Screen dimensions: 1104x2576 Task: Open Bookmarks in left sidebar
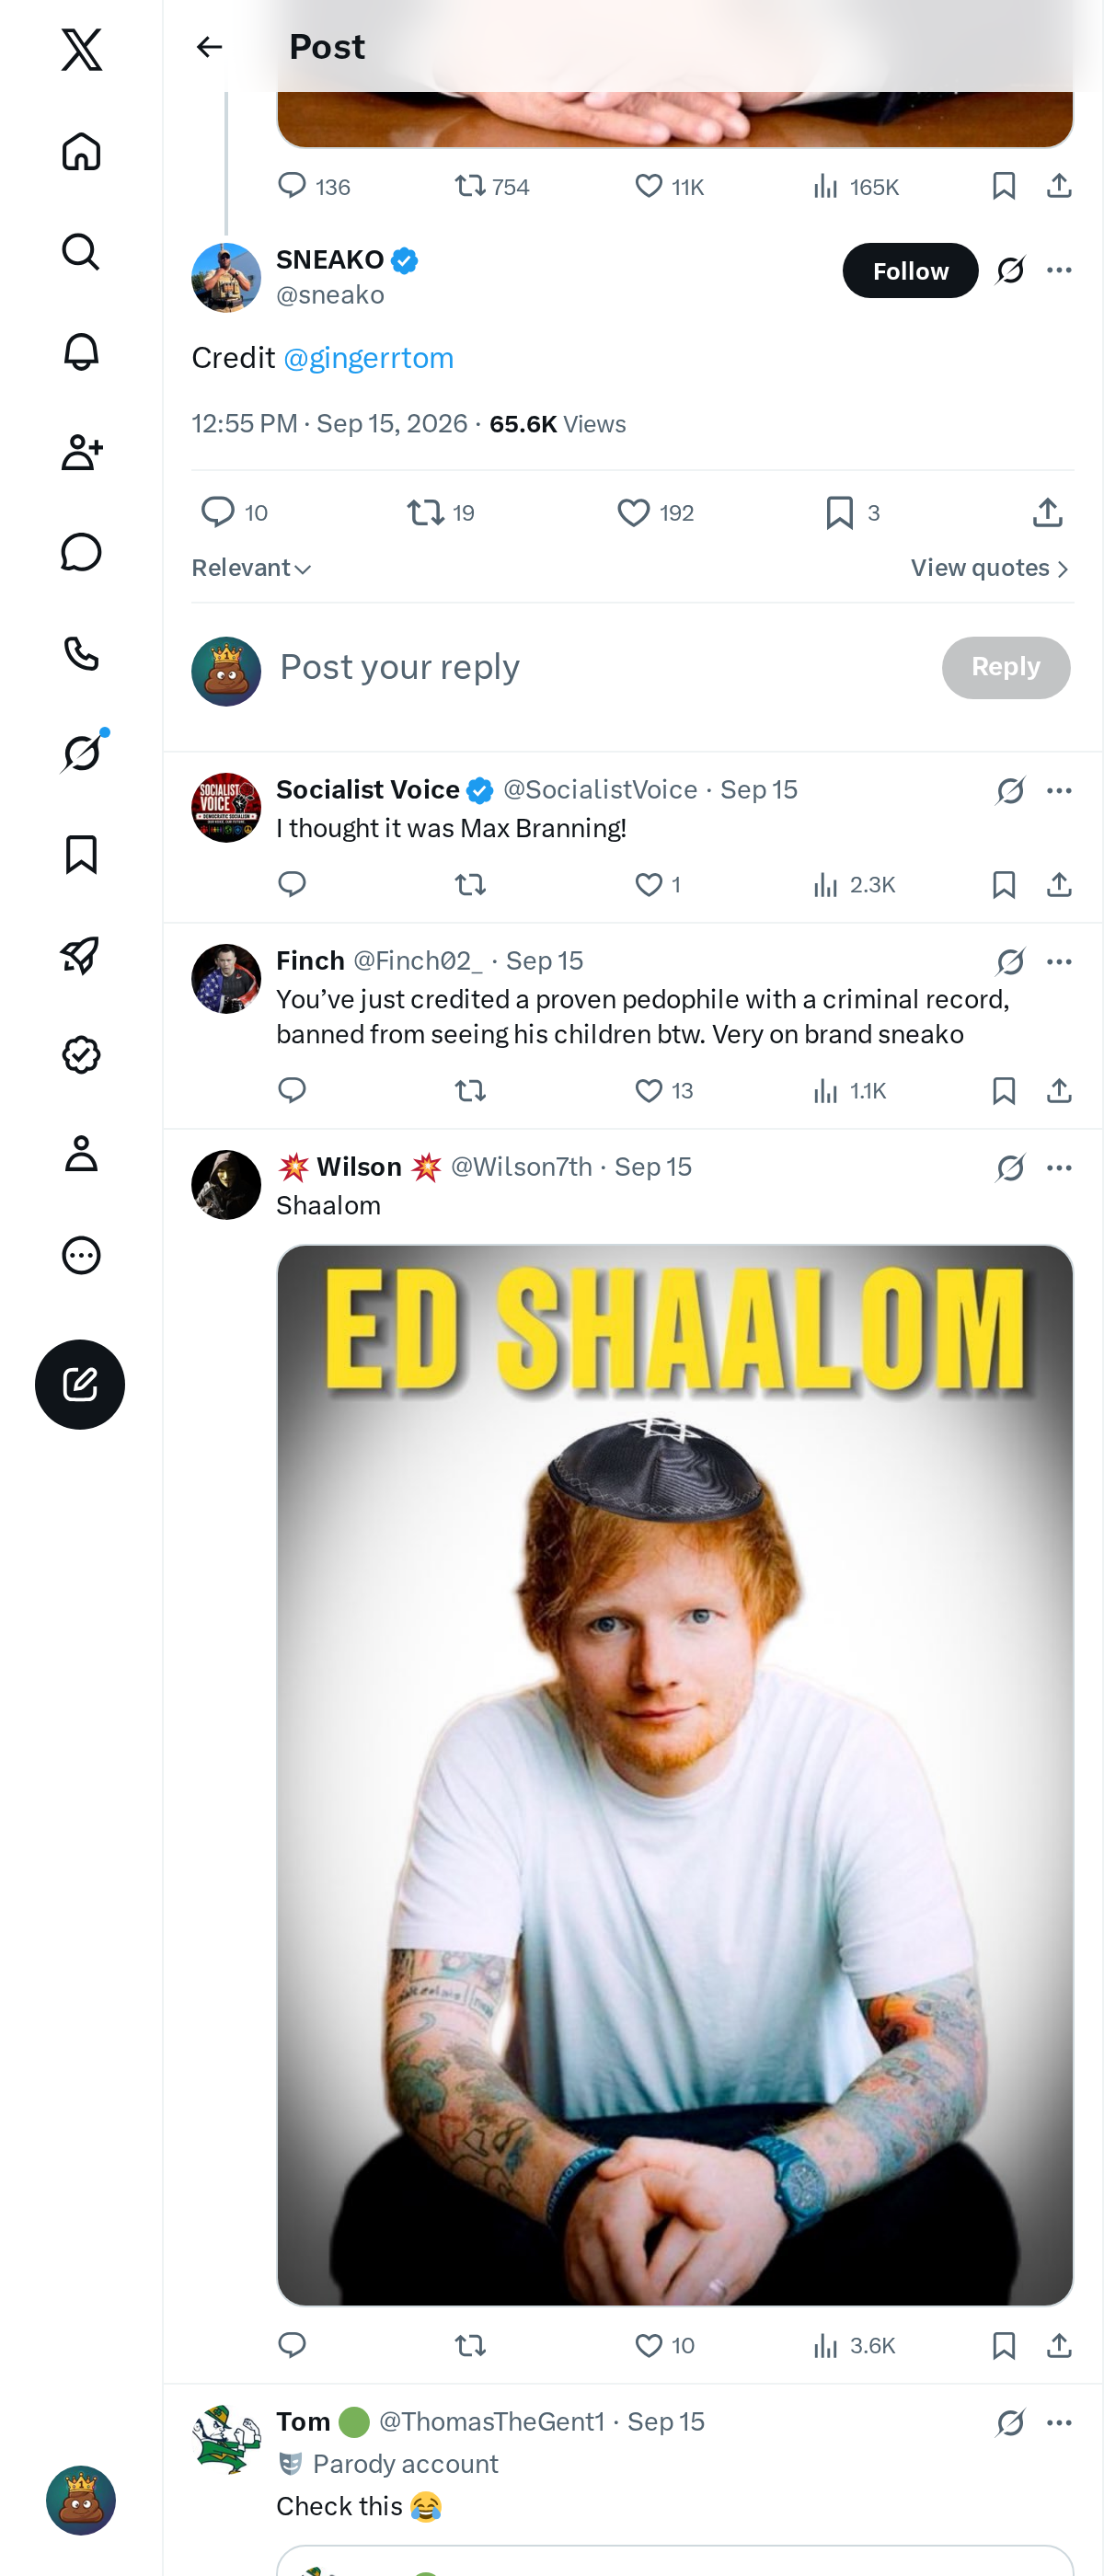81,854
